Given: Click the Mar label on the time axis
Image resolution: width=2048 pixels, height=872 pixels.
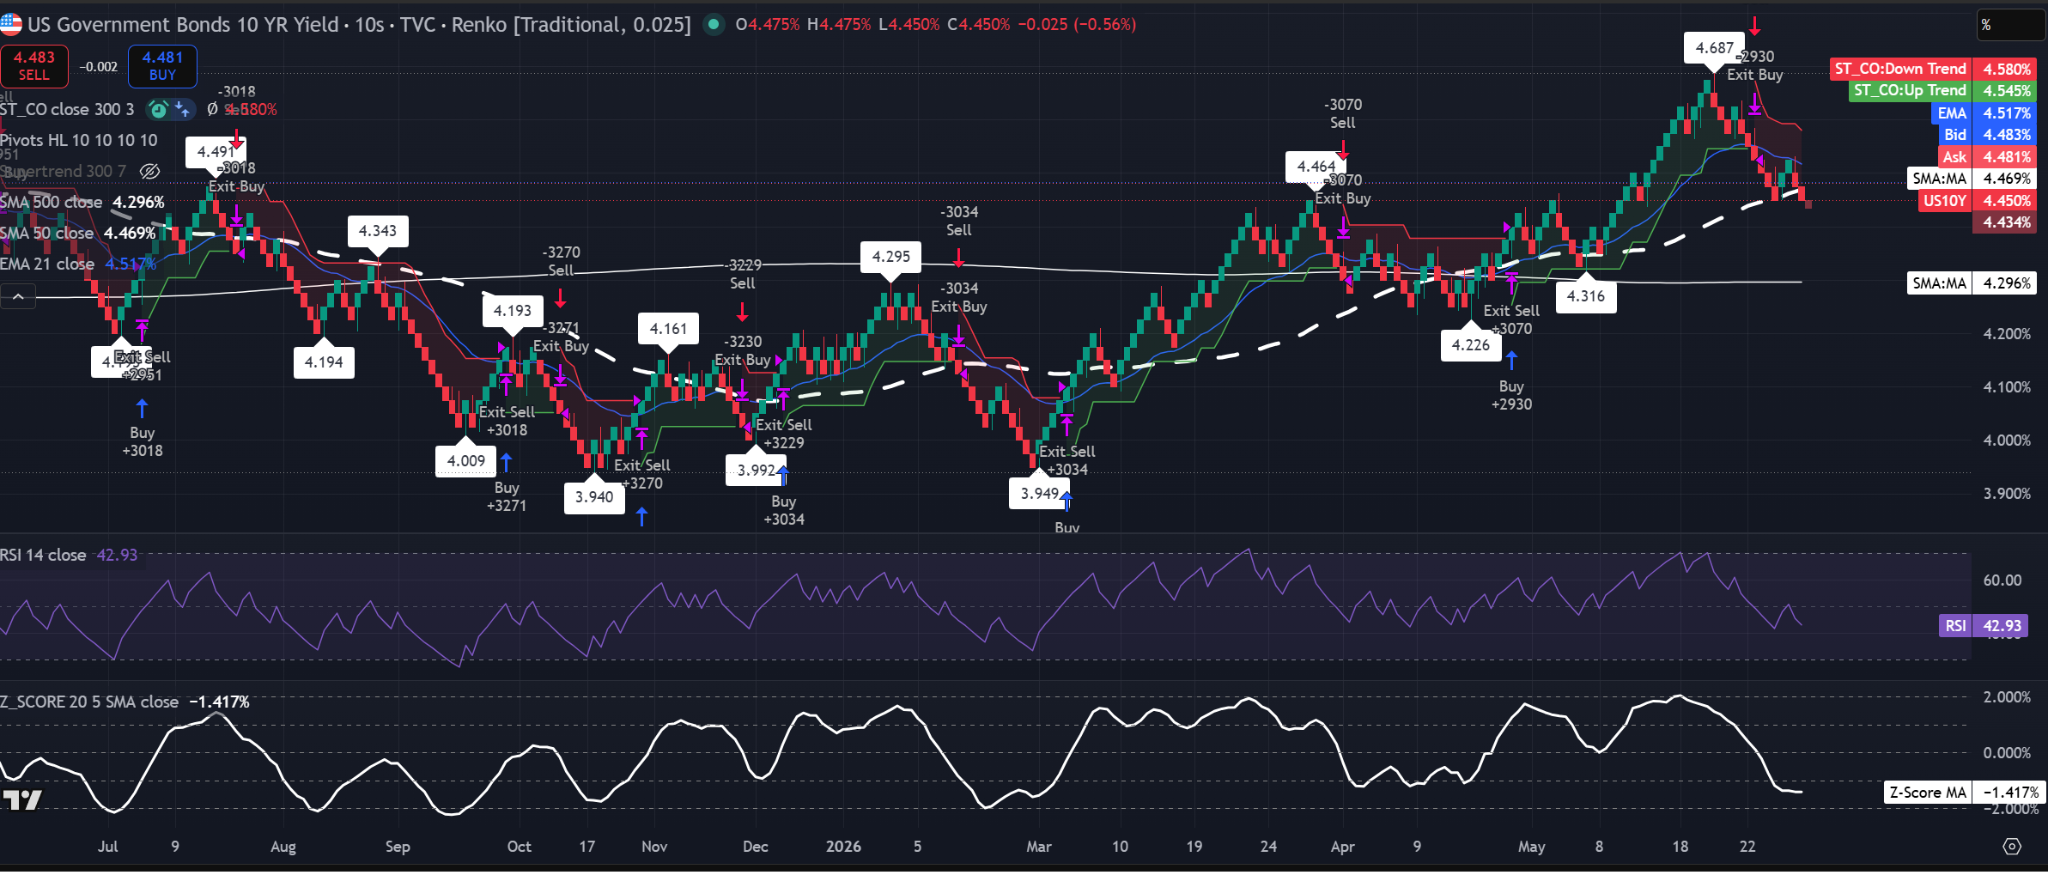Looking at the screenshot, I should click(x=1039, y=847).
